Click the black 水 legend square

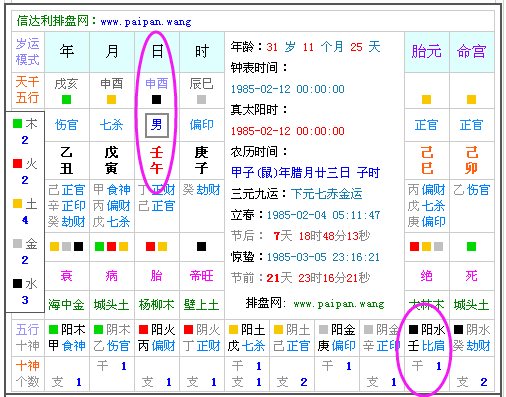click(17, 284)
